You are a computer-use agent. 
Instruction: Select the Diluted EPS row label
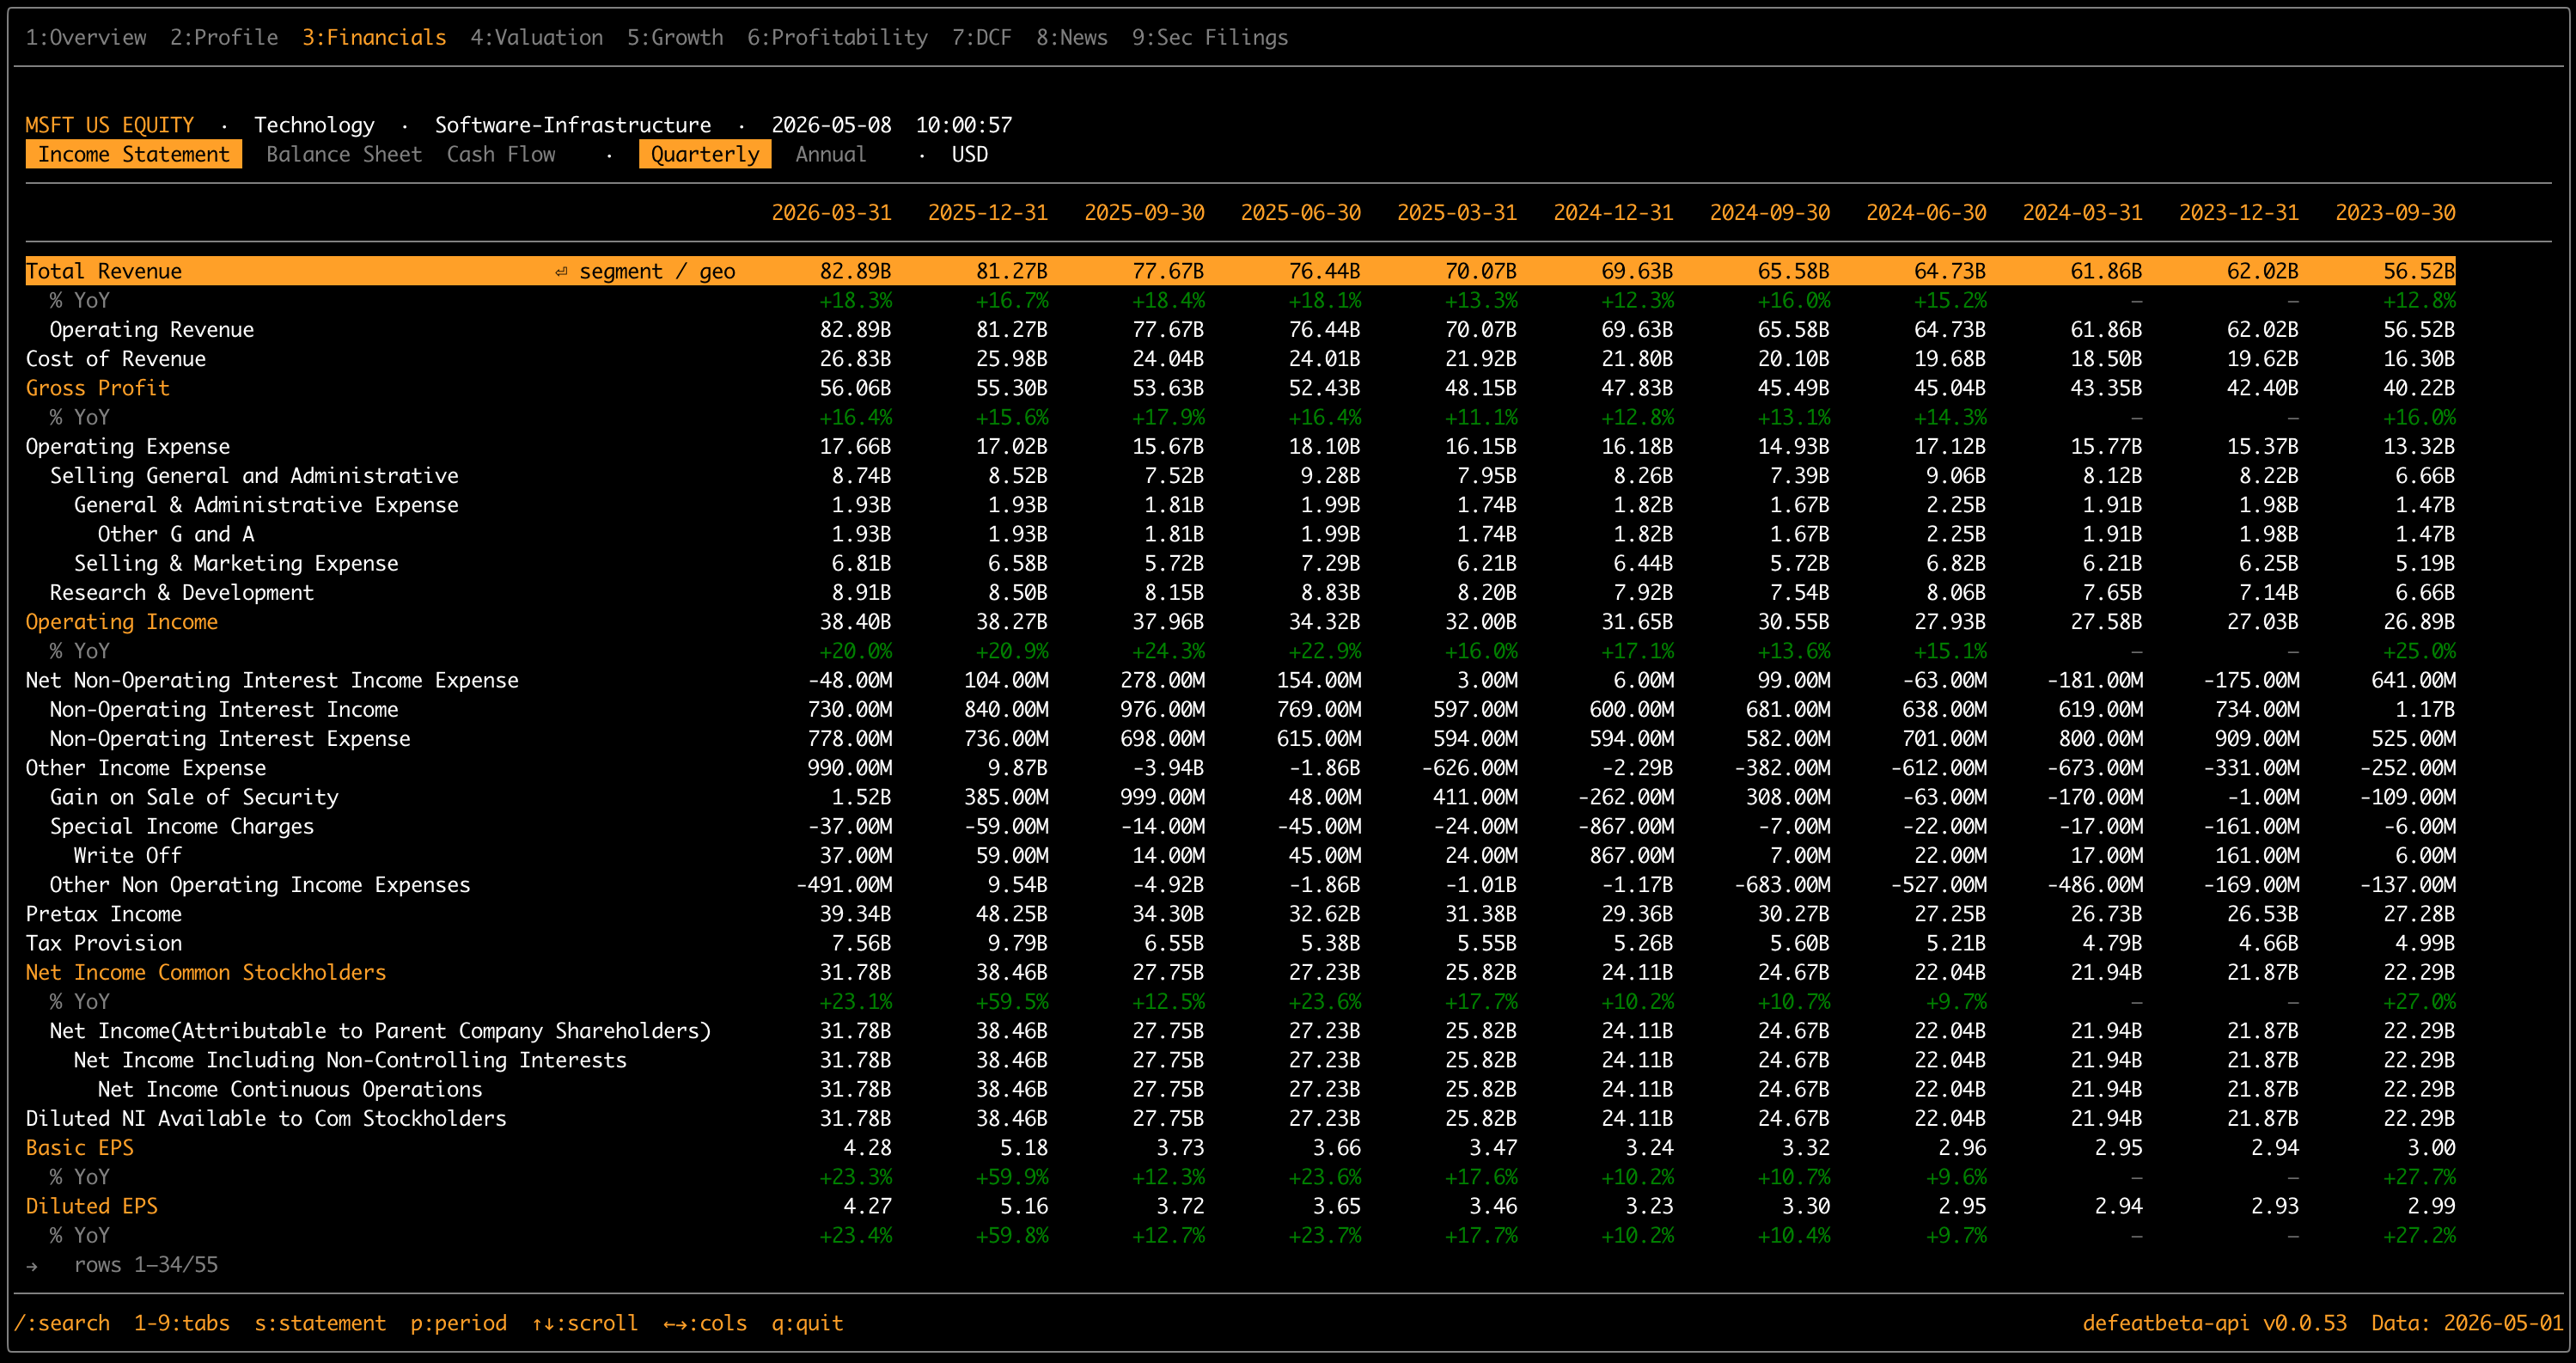point(92,1206)
